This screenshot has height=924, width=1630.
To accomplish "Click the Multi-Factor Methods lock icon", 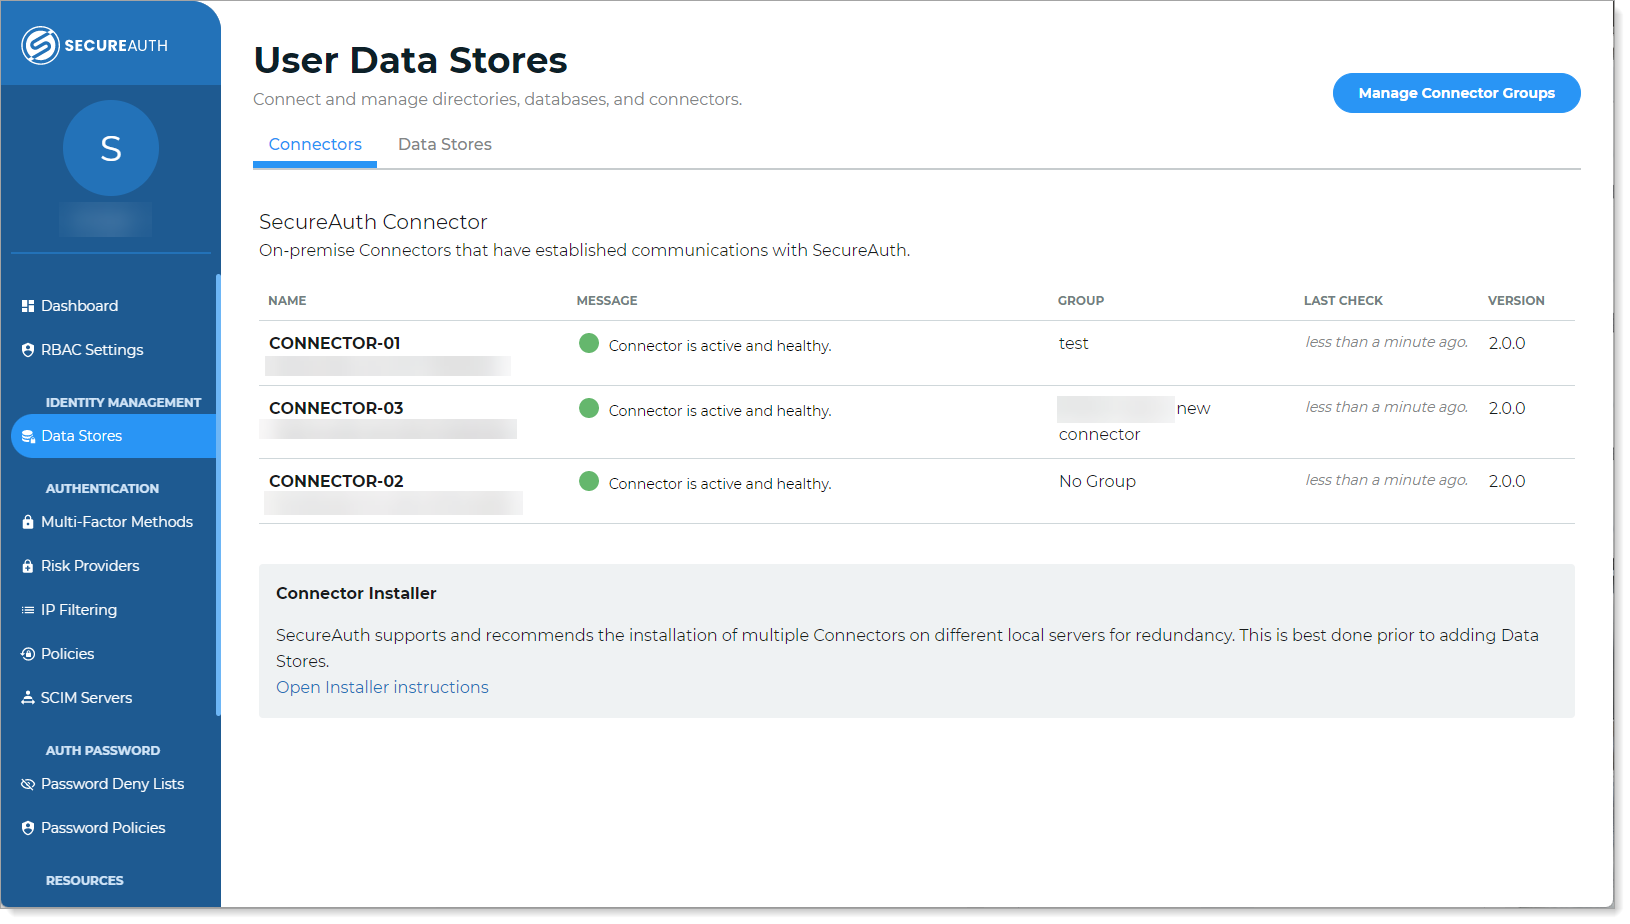I will point(28,522).
